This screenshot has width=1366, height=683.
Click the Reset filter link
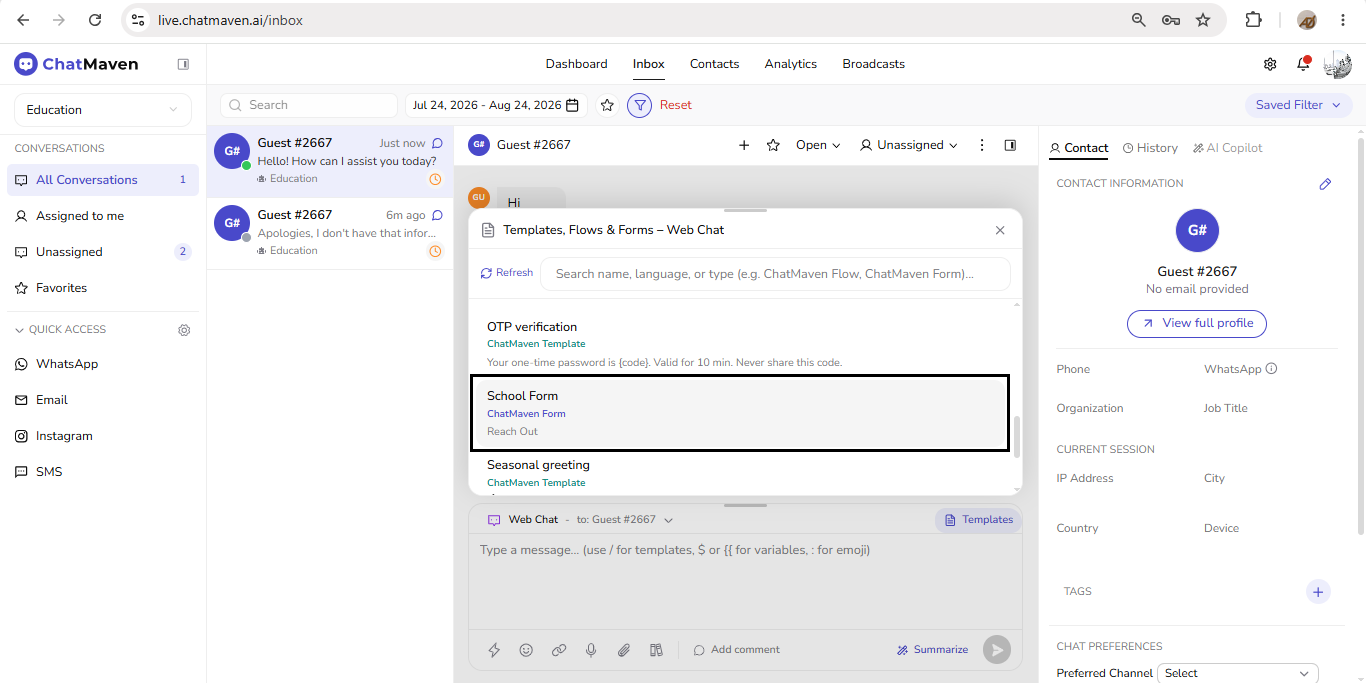tap(676, 105)
